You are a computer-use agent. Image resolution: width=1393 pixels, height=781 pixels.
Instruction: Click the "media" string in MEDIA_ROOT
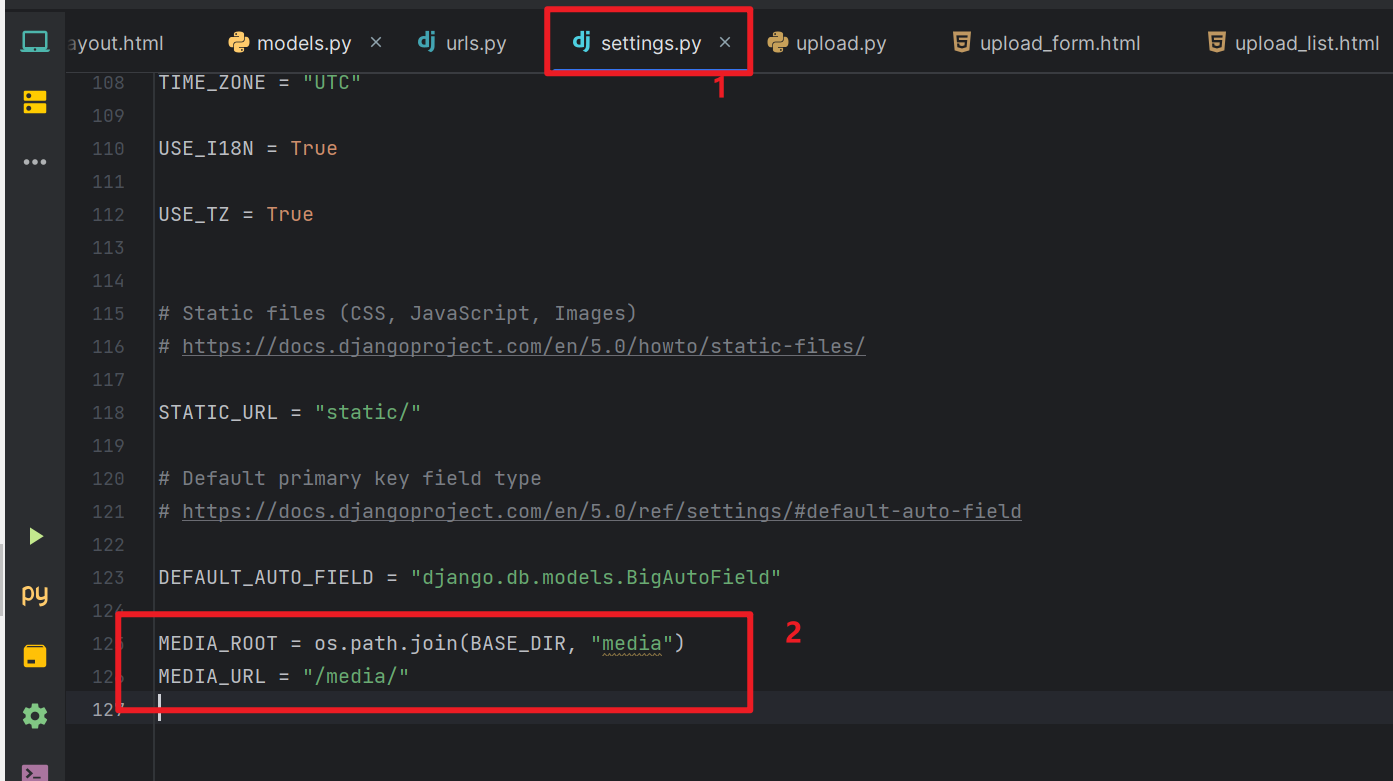tap(632, 643)
